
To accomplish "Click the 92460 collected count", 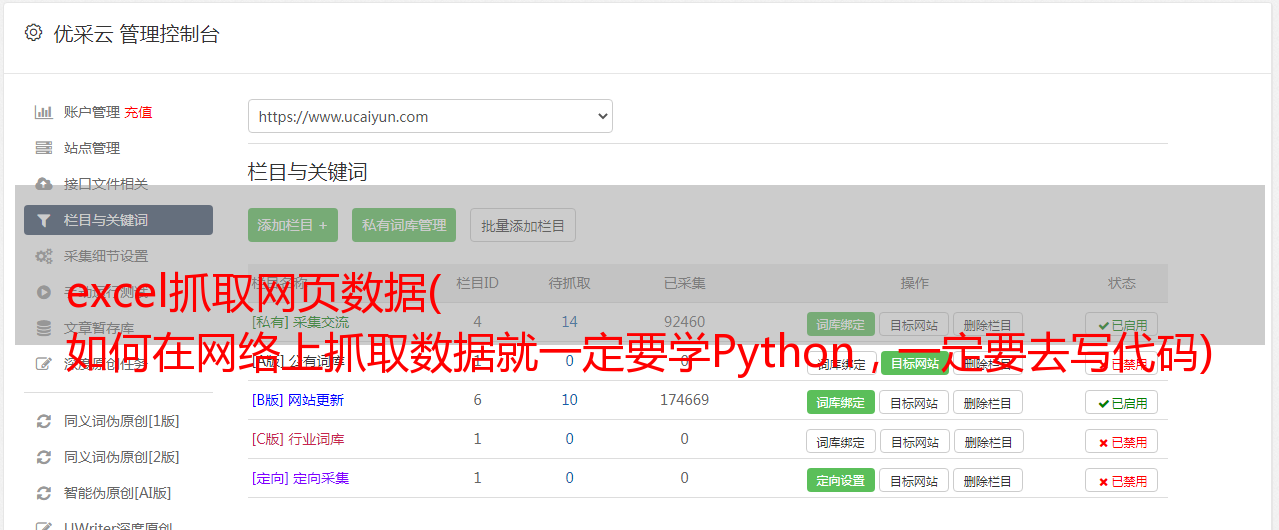I will click(684, 322).
